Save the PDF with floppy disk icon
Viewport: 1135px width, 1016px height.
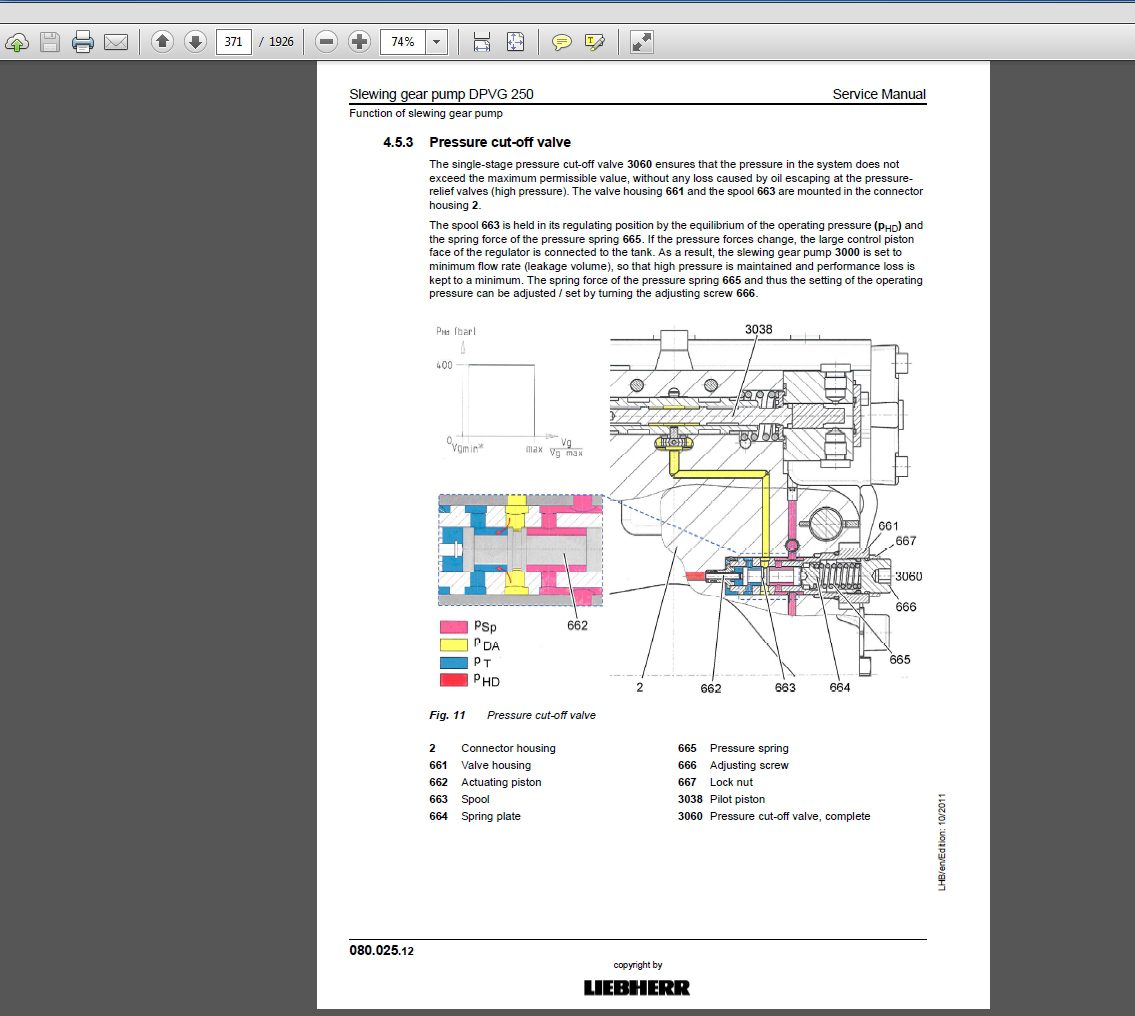tap(50, 42)
